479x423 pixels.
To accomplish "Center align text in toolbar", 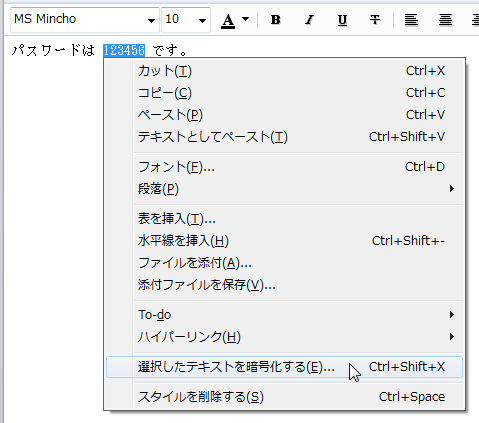I will coord(445,20).
